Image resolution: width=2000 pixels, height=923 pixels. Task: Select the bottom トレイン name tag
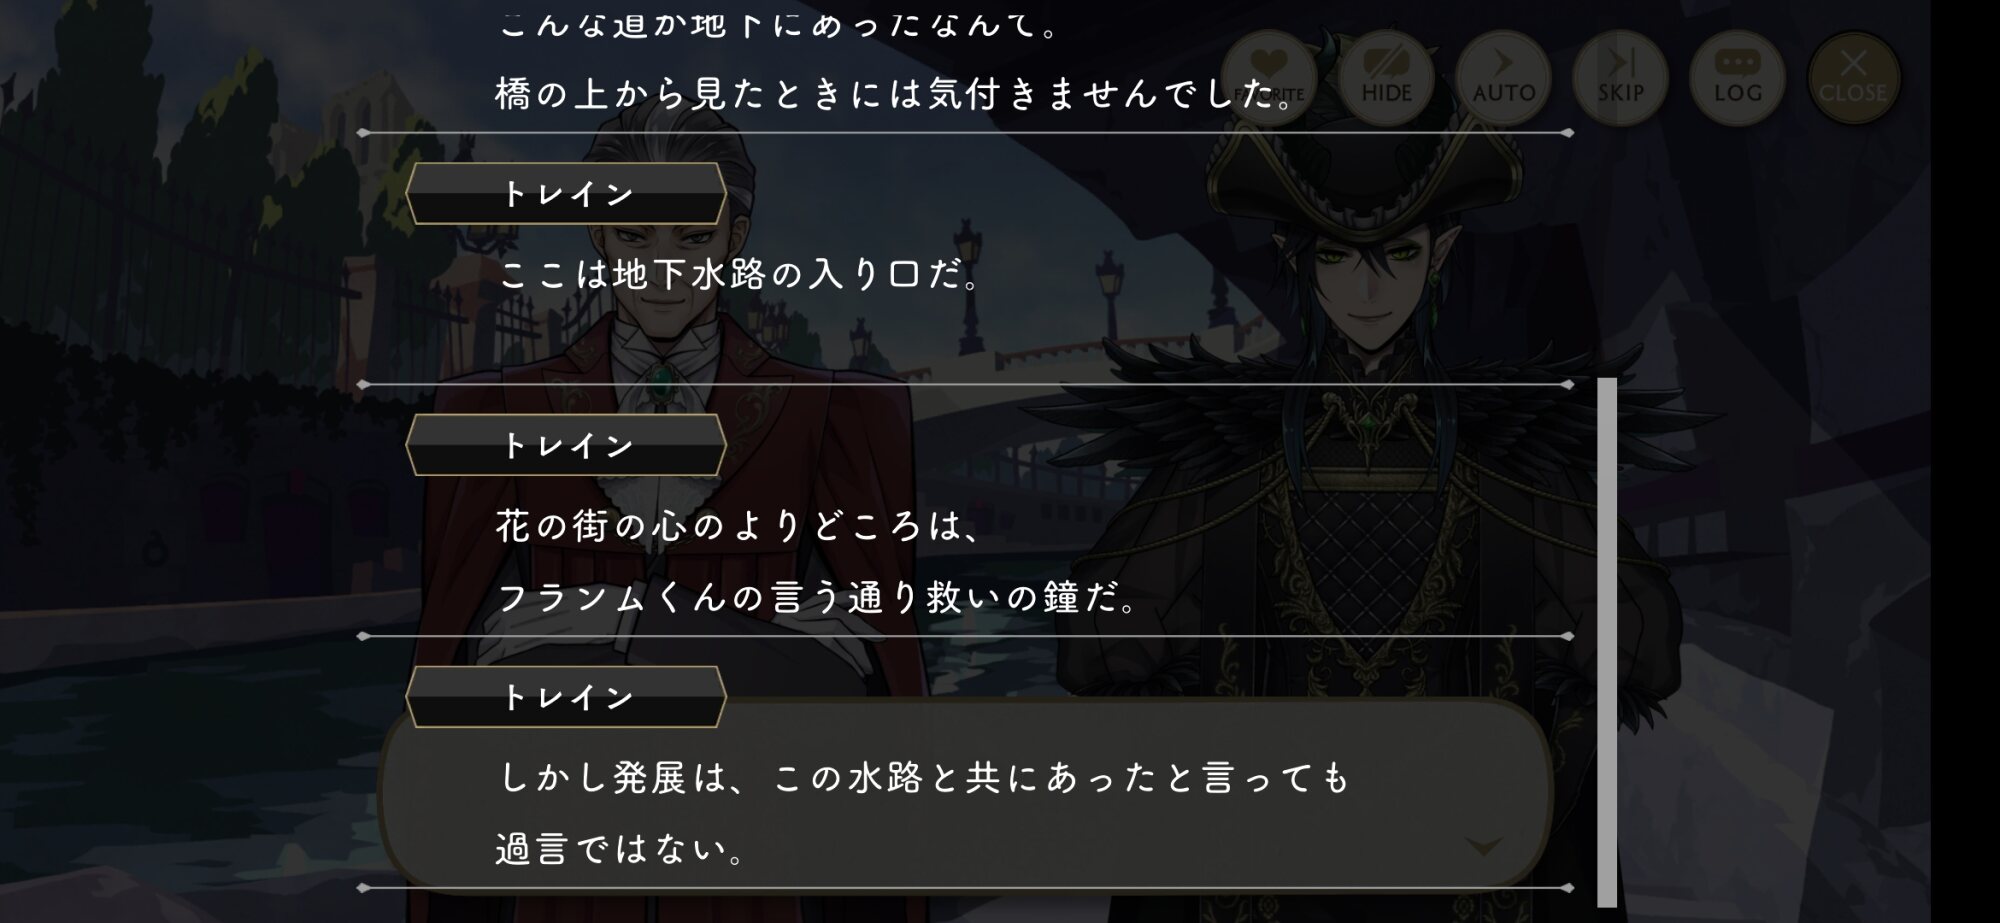[x=566, y=697]
